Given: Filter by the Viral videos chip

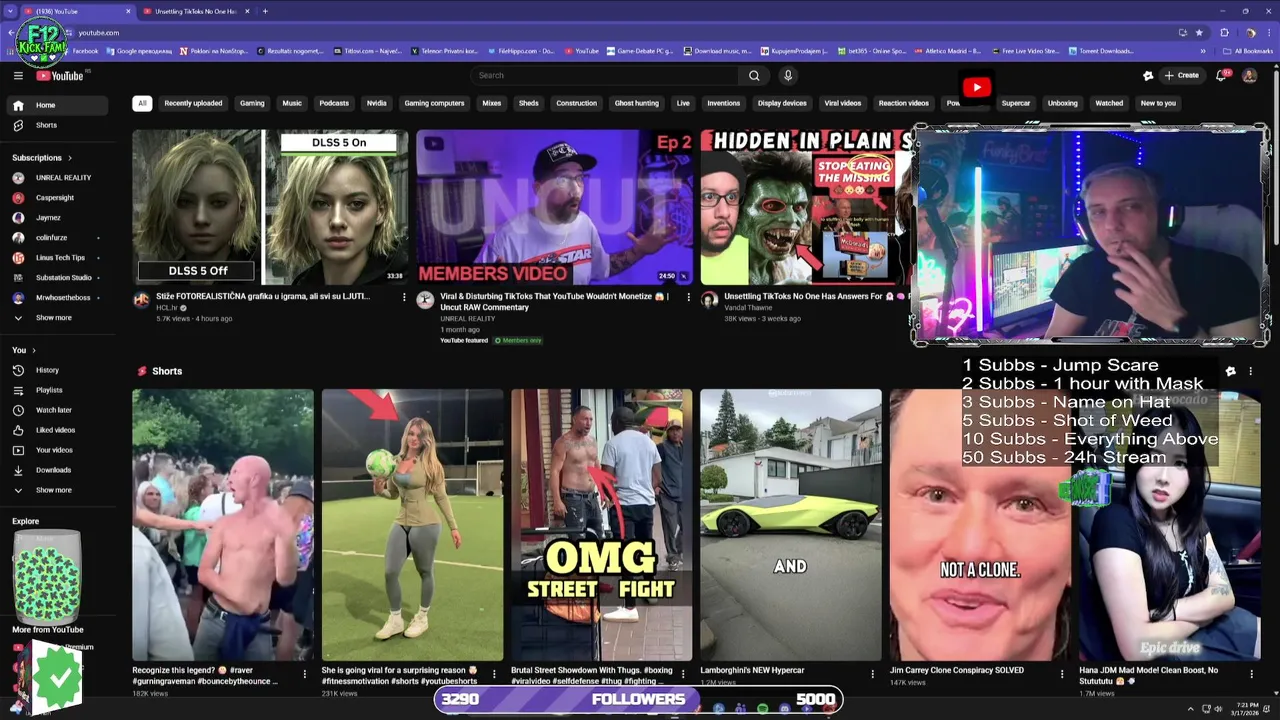Looking at the screenshot, I should 842,103.
